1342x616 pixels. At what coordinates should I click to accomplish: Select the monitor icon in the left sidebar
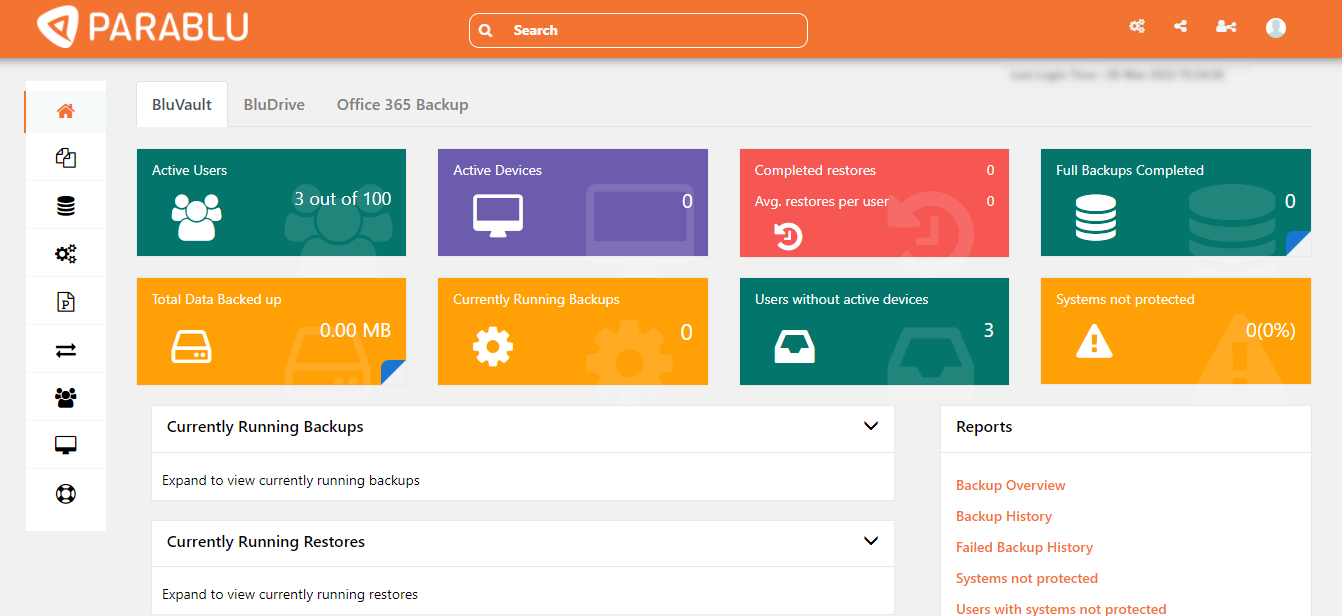66,446
